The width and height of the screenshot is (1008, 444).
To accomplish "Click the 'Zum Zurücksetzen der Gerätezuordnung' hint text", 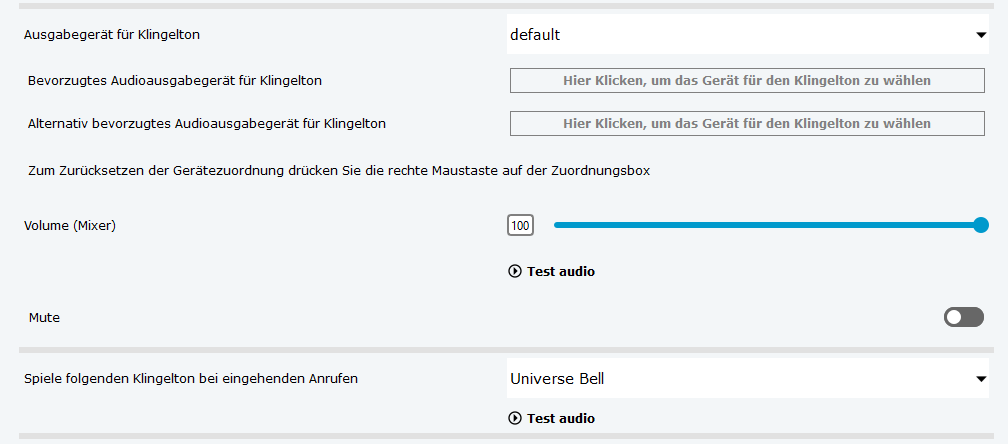I will click(x=339, y=171).
